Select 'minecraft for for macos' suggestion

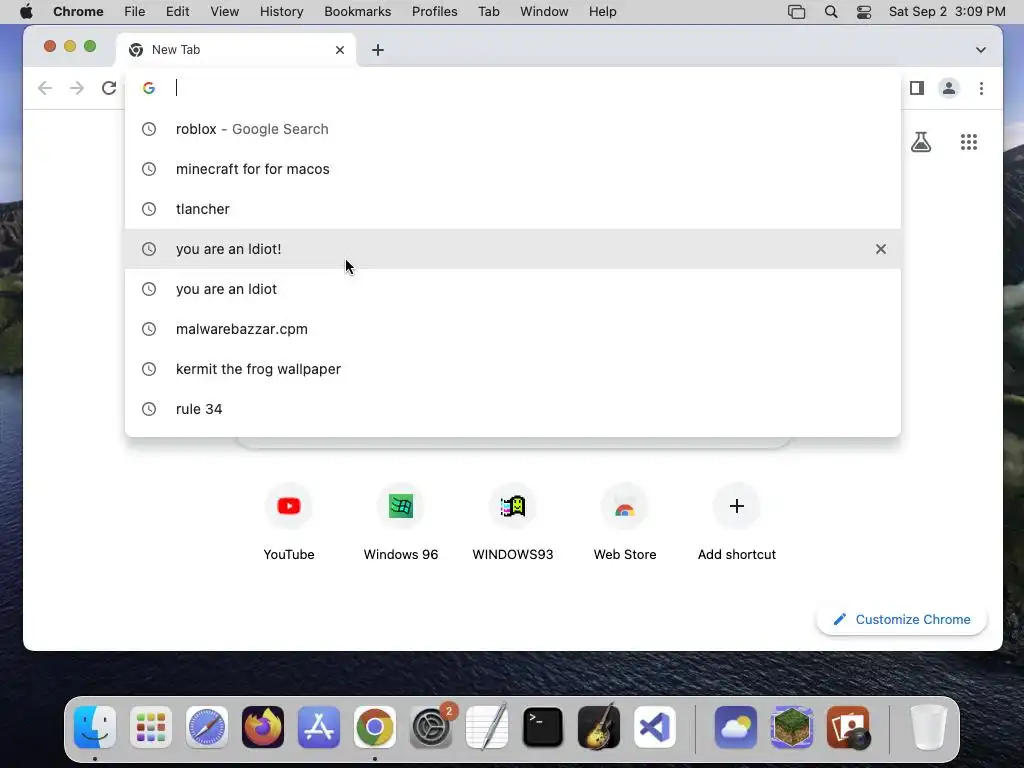click(513, 169)
